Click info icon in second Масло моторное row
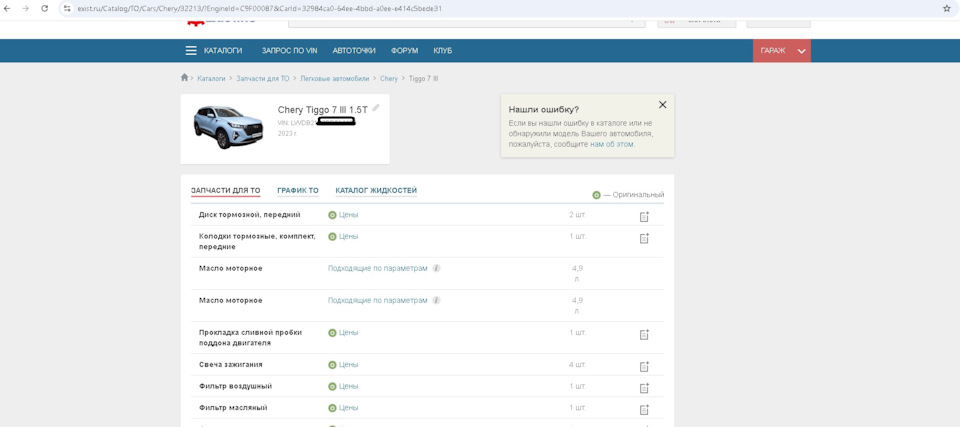This screenshot has height=427, width=960. point(436,301)
